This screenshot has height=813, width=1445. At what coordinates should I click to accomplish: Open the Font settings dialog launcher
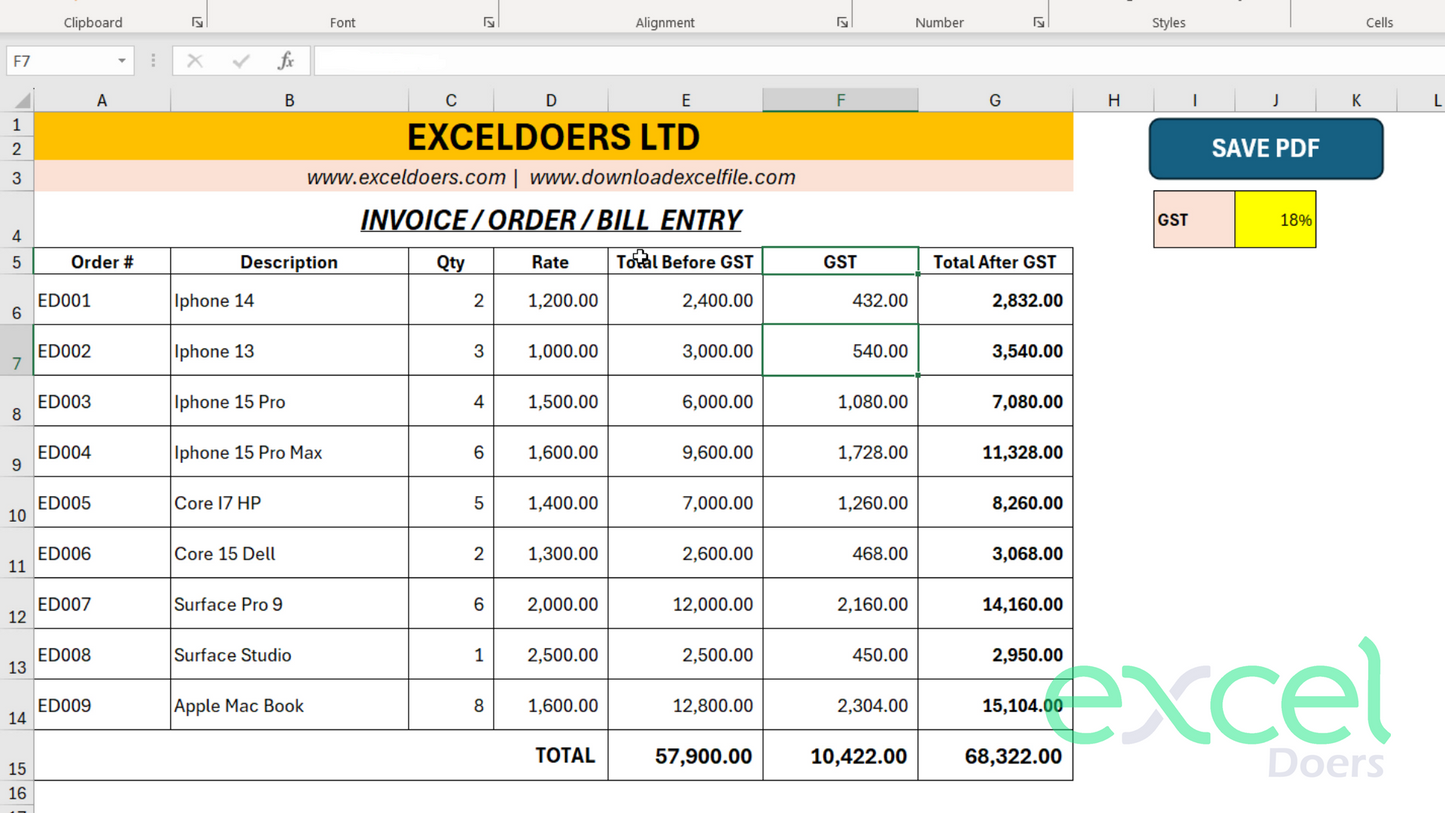(x=489, y=22)
